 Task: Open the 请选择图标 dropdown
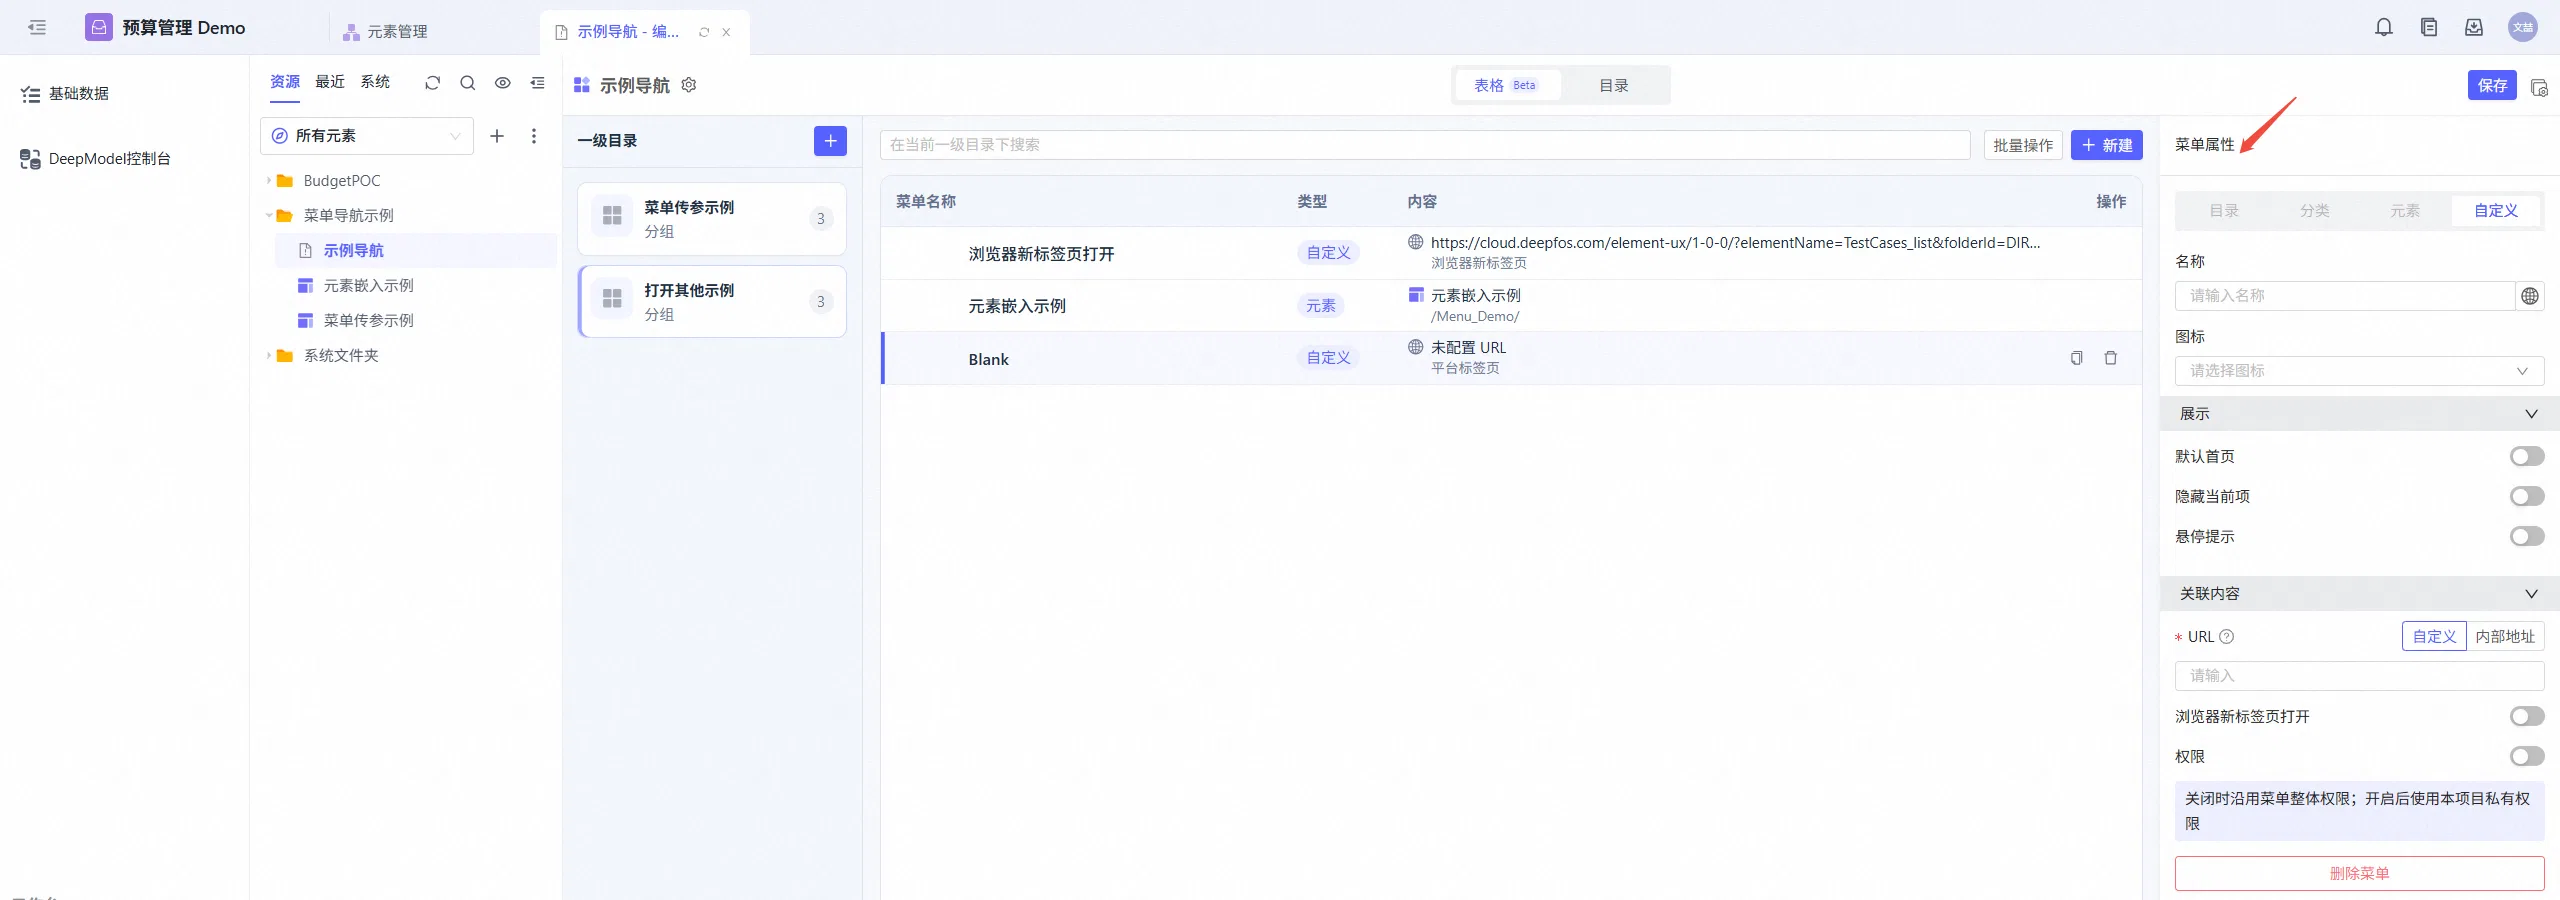pyautogui.click(x=2359, y=371)
